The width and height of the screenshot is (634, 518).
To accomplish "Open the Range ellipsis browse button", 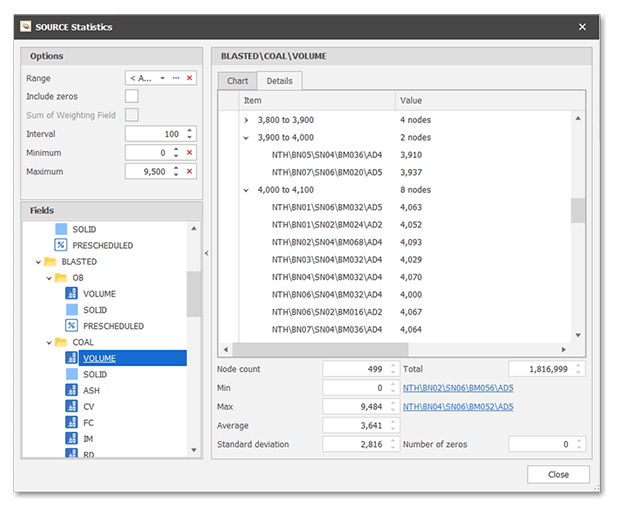I will pos(175,78).
